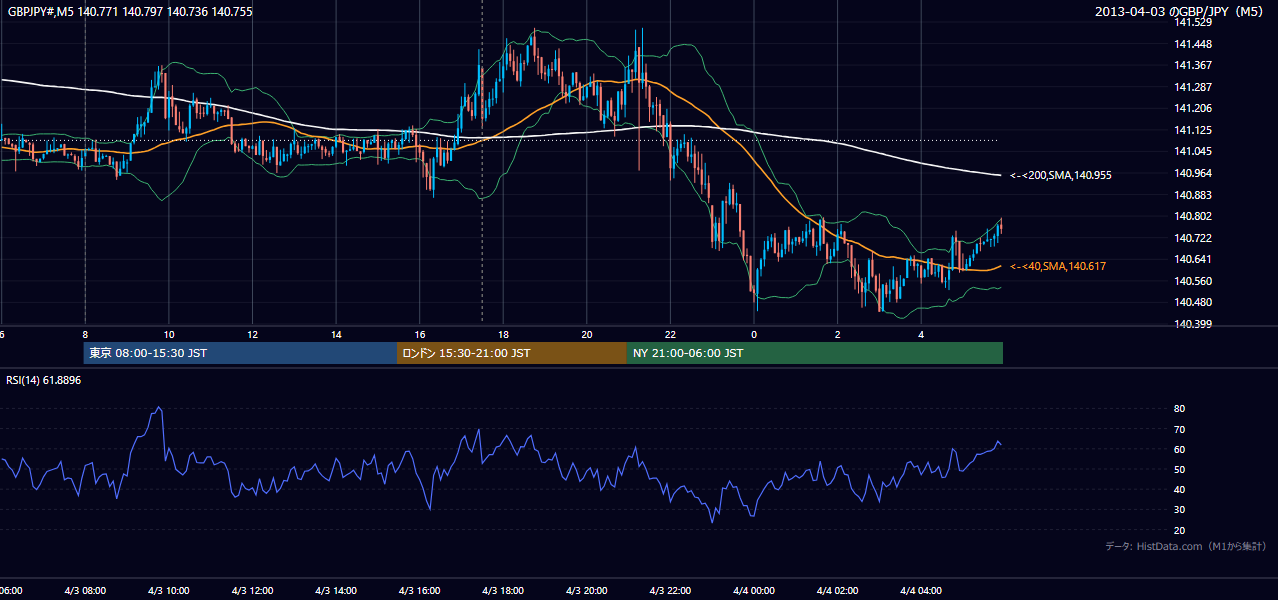Click price axis value 140.883
1278x600 pixels.
[1193, 195]
